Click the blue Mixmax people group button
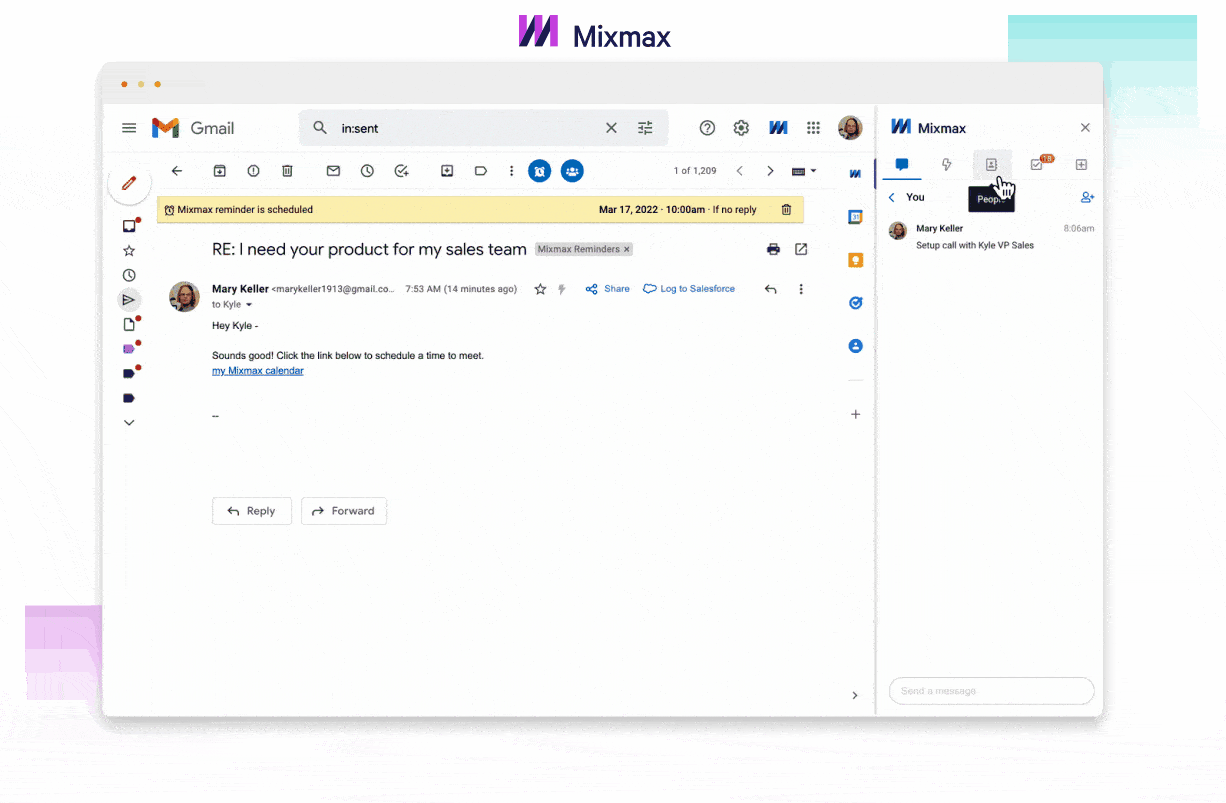1226x803 pixels. pos(572,171)
